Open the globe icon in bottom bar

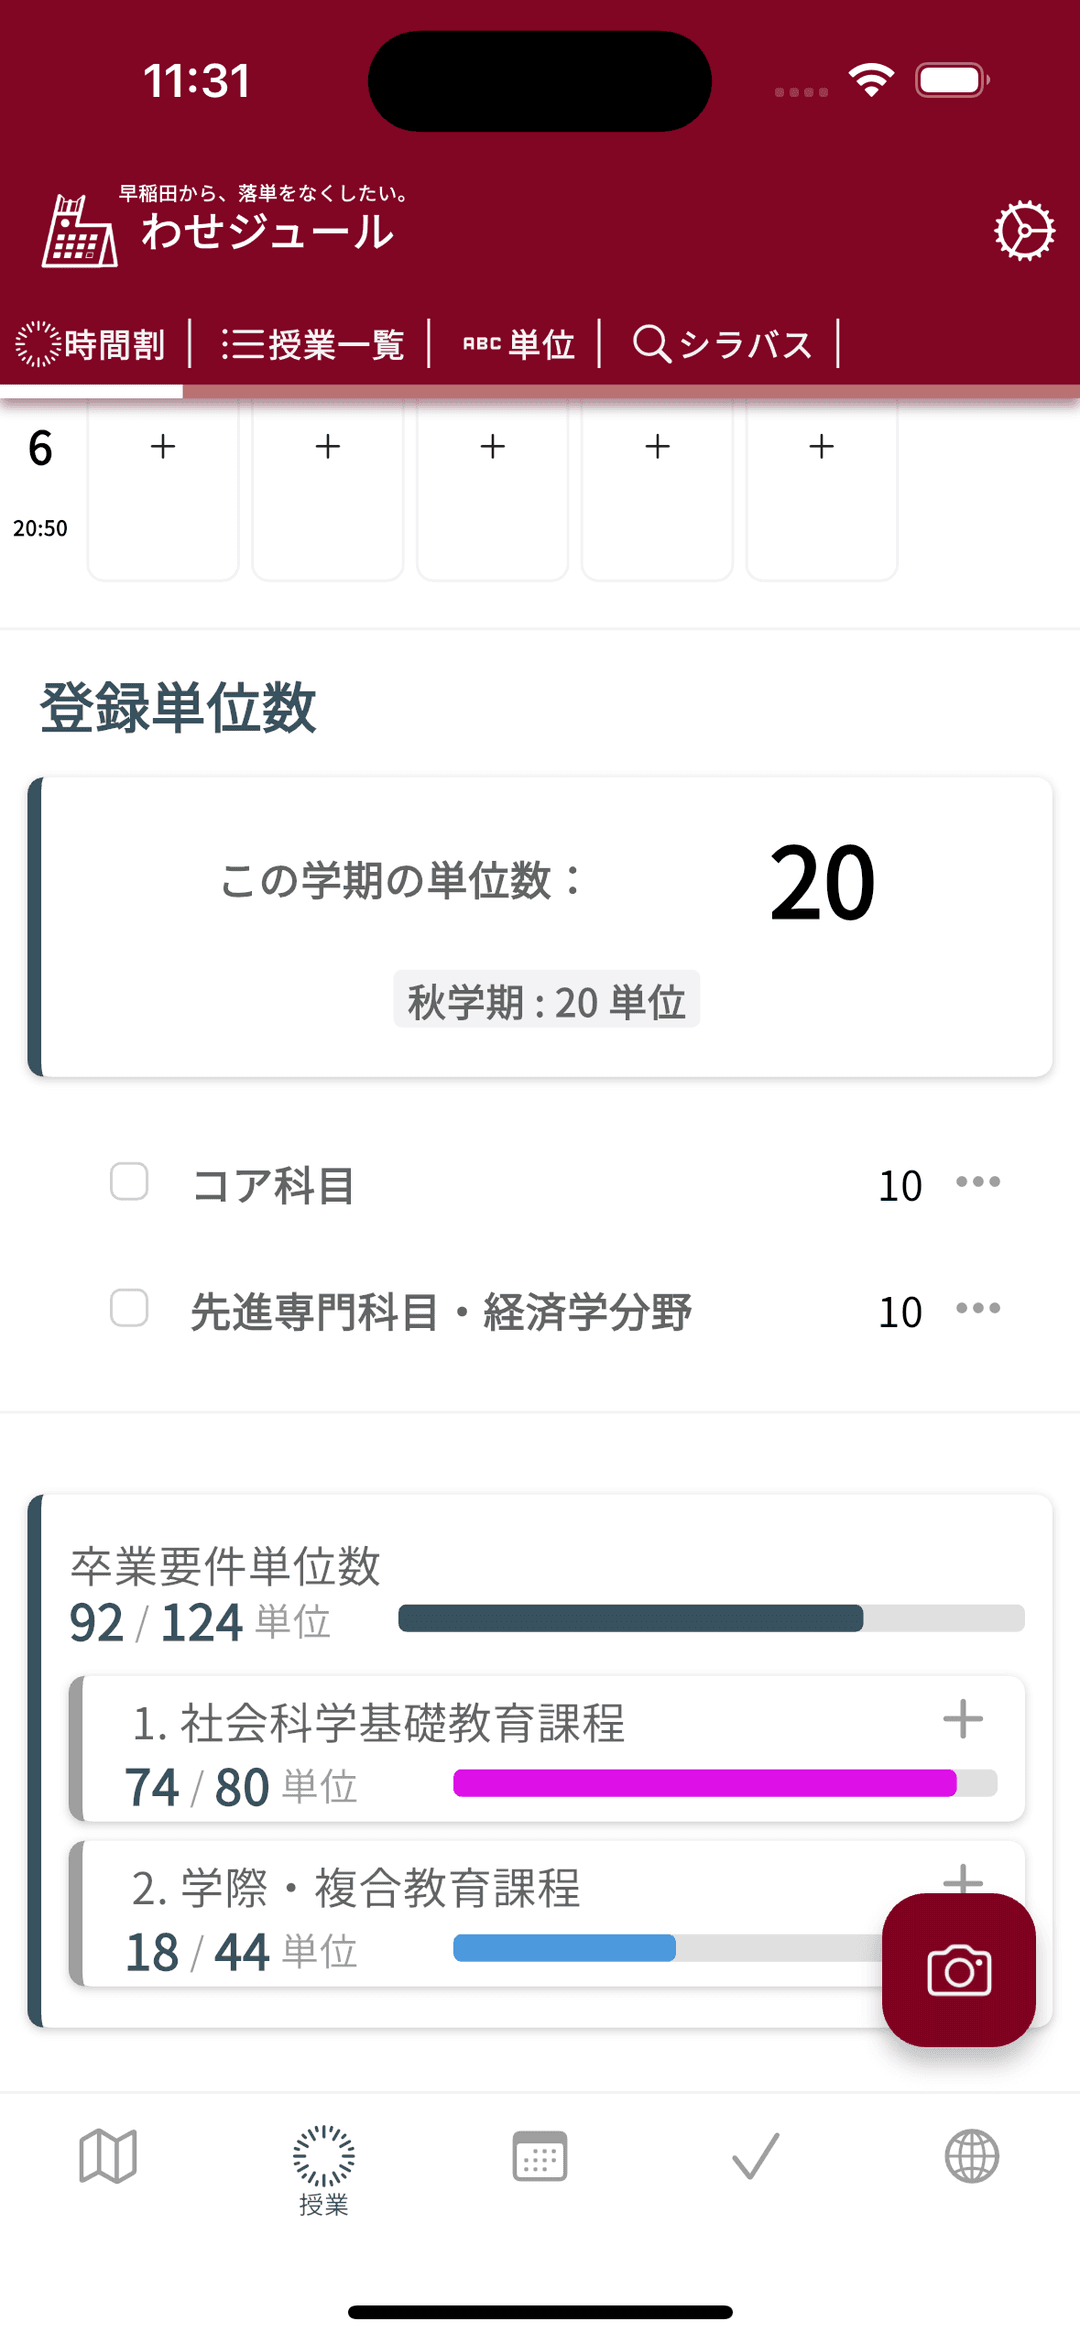pyautogui.click(x=972, y=2156)
